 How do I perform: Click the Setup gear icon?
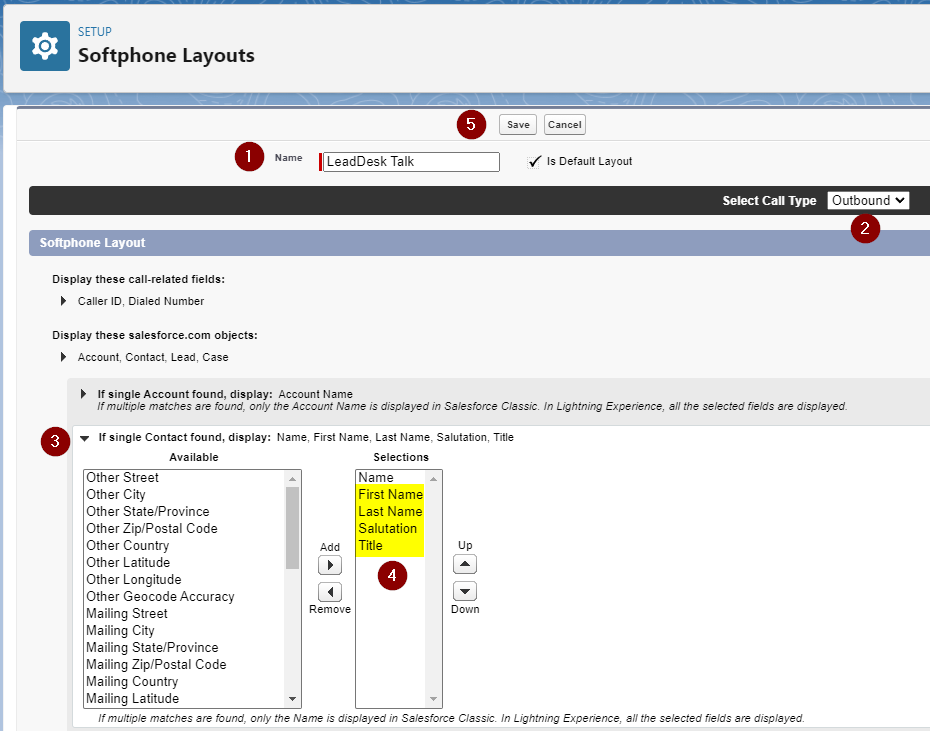[x=45, y=46]
